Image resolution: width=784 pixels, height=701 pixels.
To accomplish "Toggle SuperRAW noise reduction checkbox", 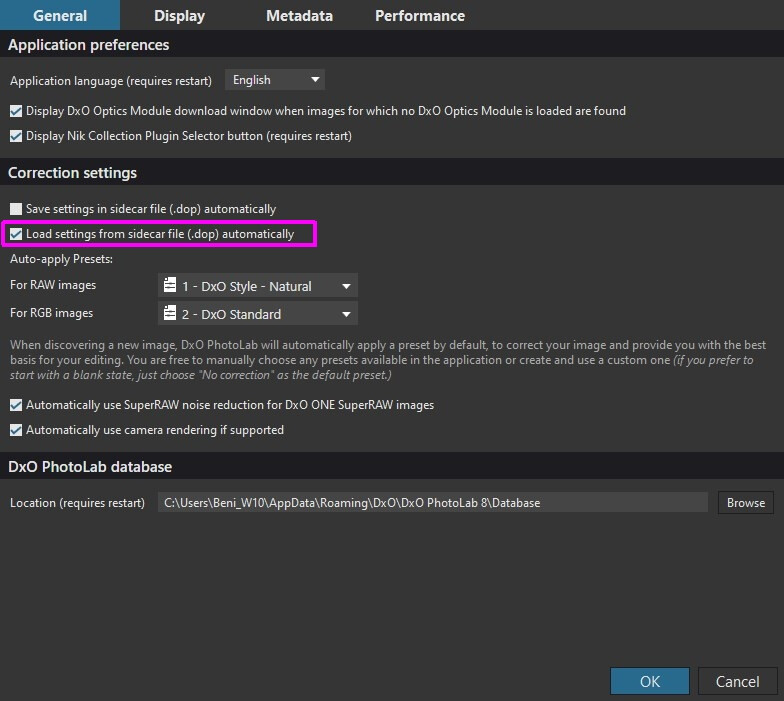I will [x=16, y=405].
